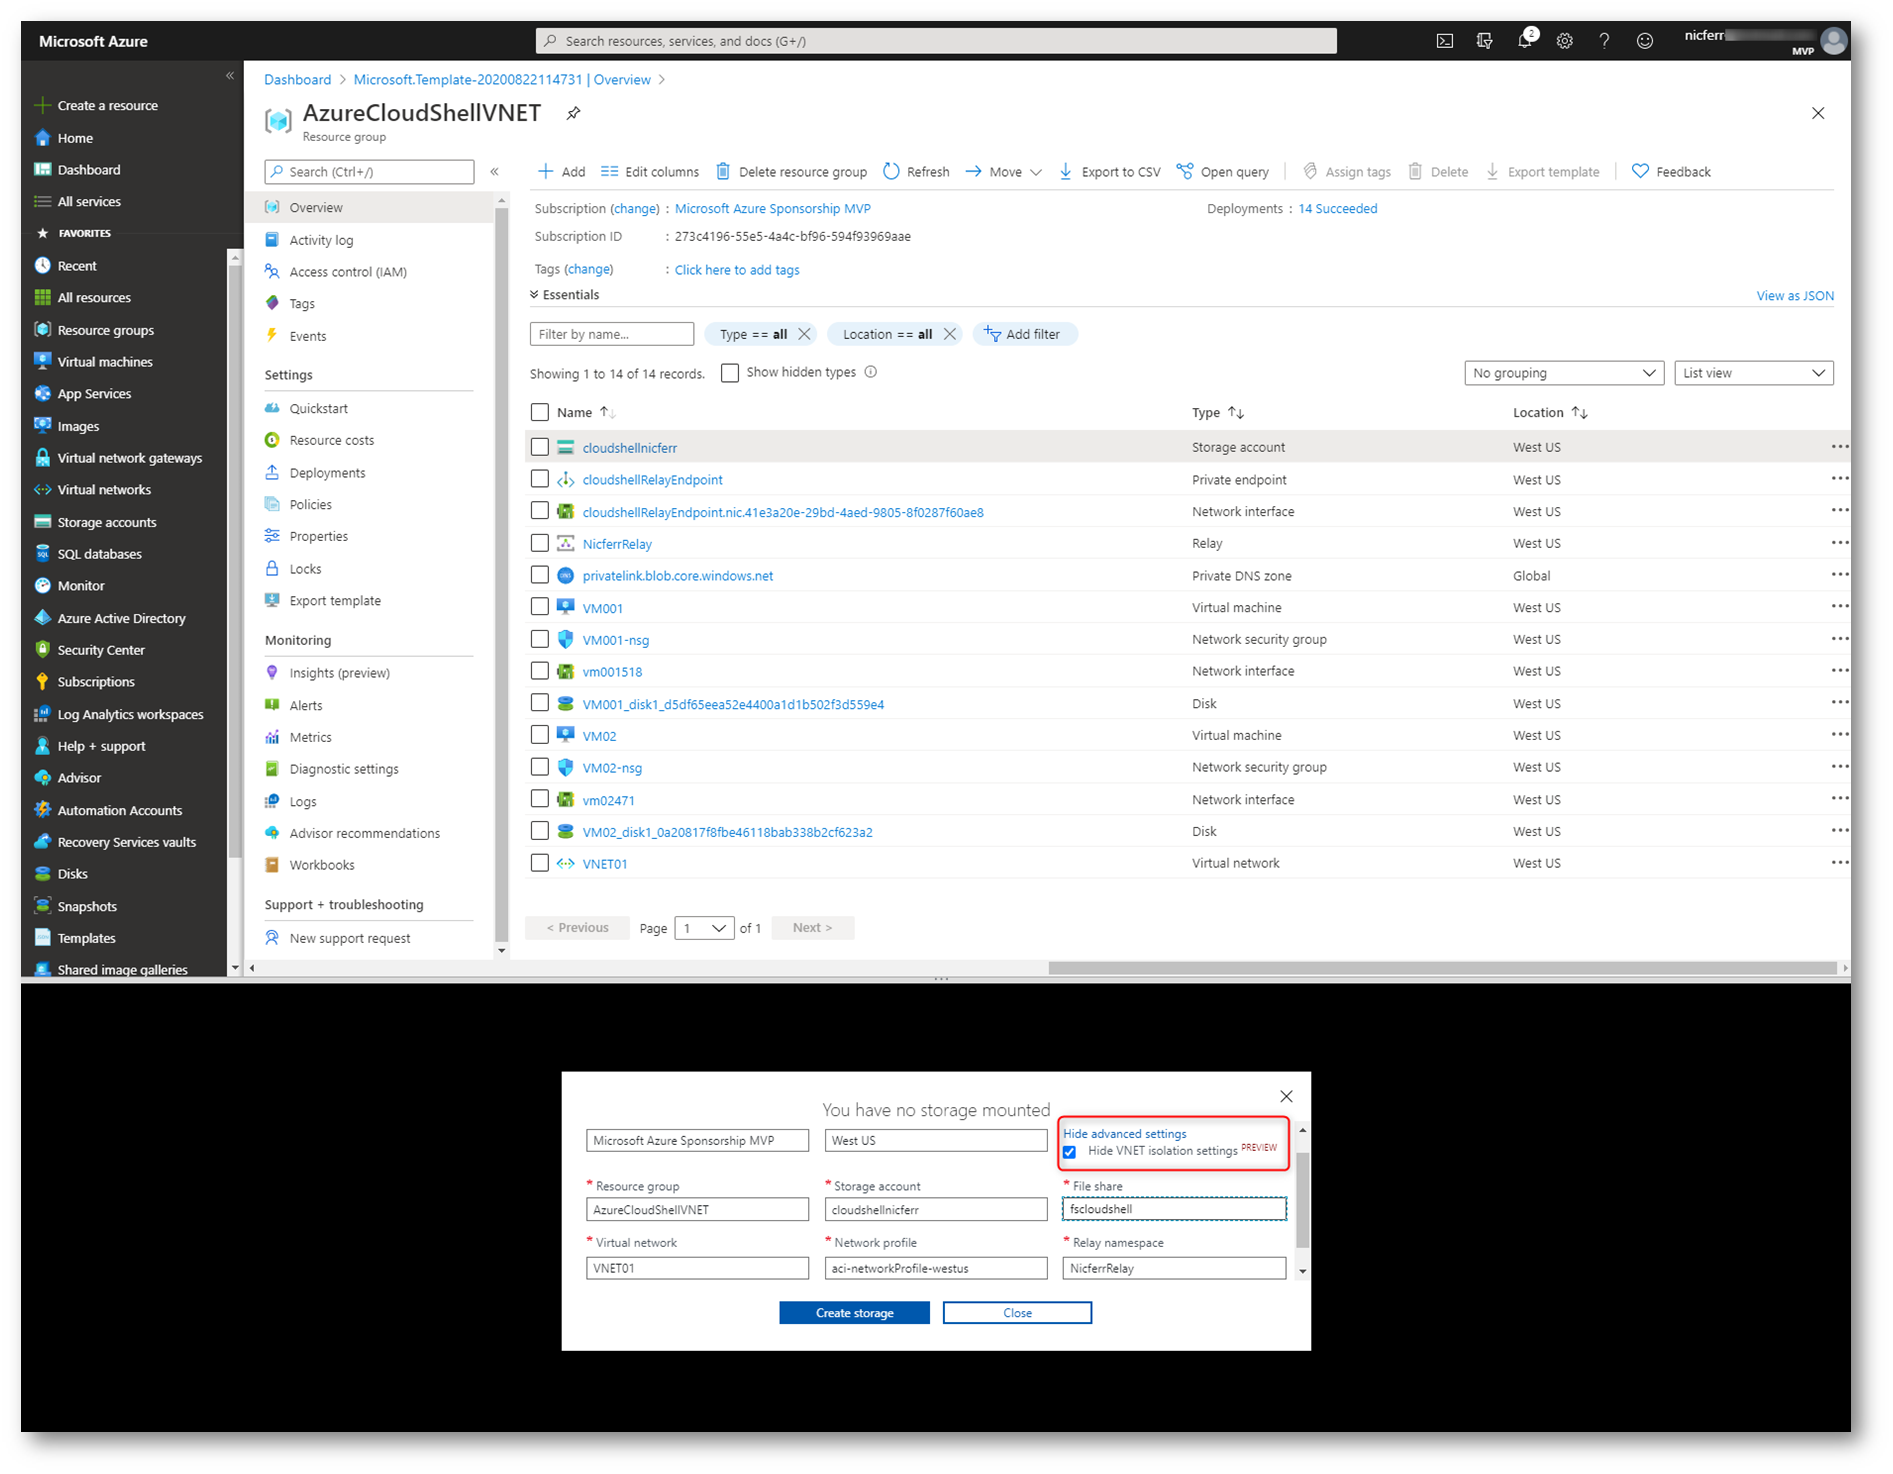Open the feedback smiley icon

tap(1644, 41)
